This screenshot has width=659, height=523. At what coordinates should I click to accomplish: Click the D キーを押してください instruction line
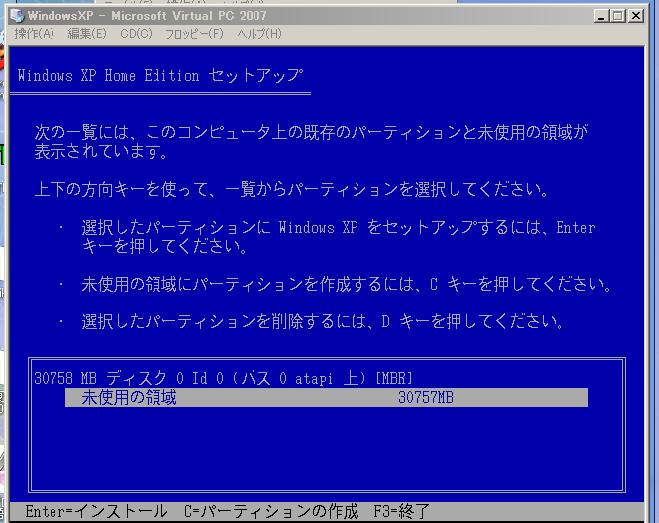tap(322, 322)
